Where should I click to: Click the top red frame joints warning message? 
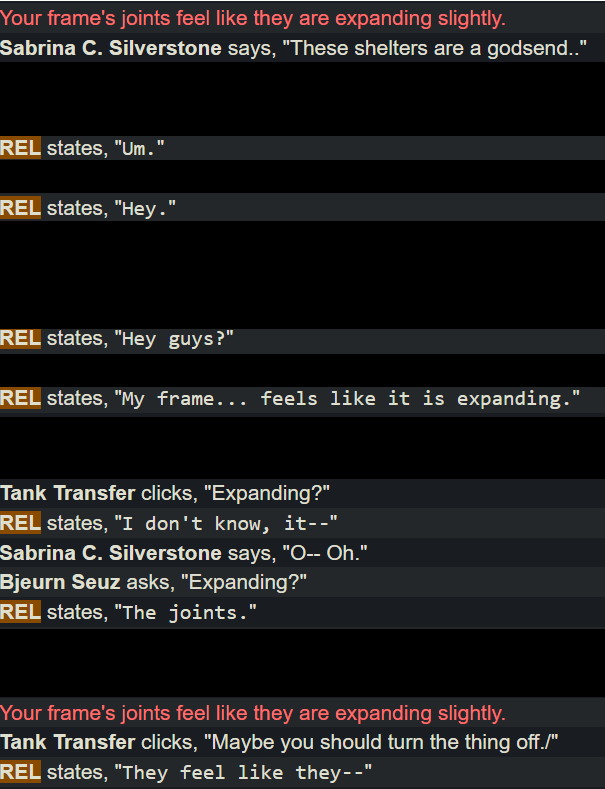(253, 19)
